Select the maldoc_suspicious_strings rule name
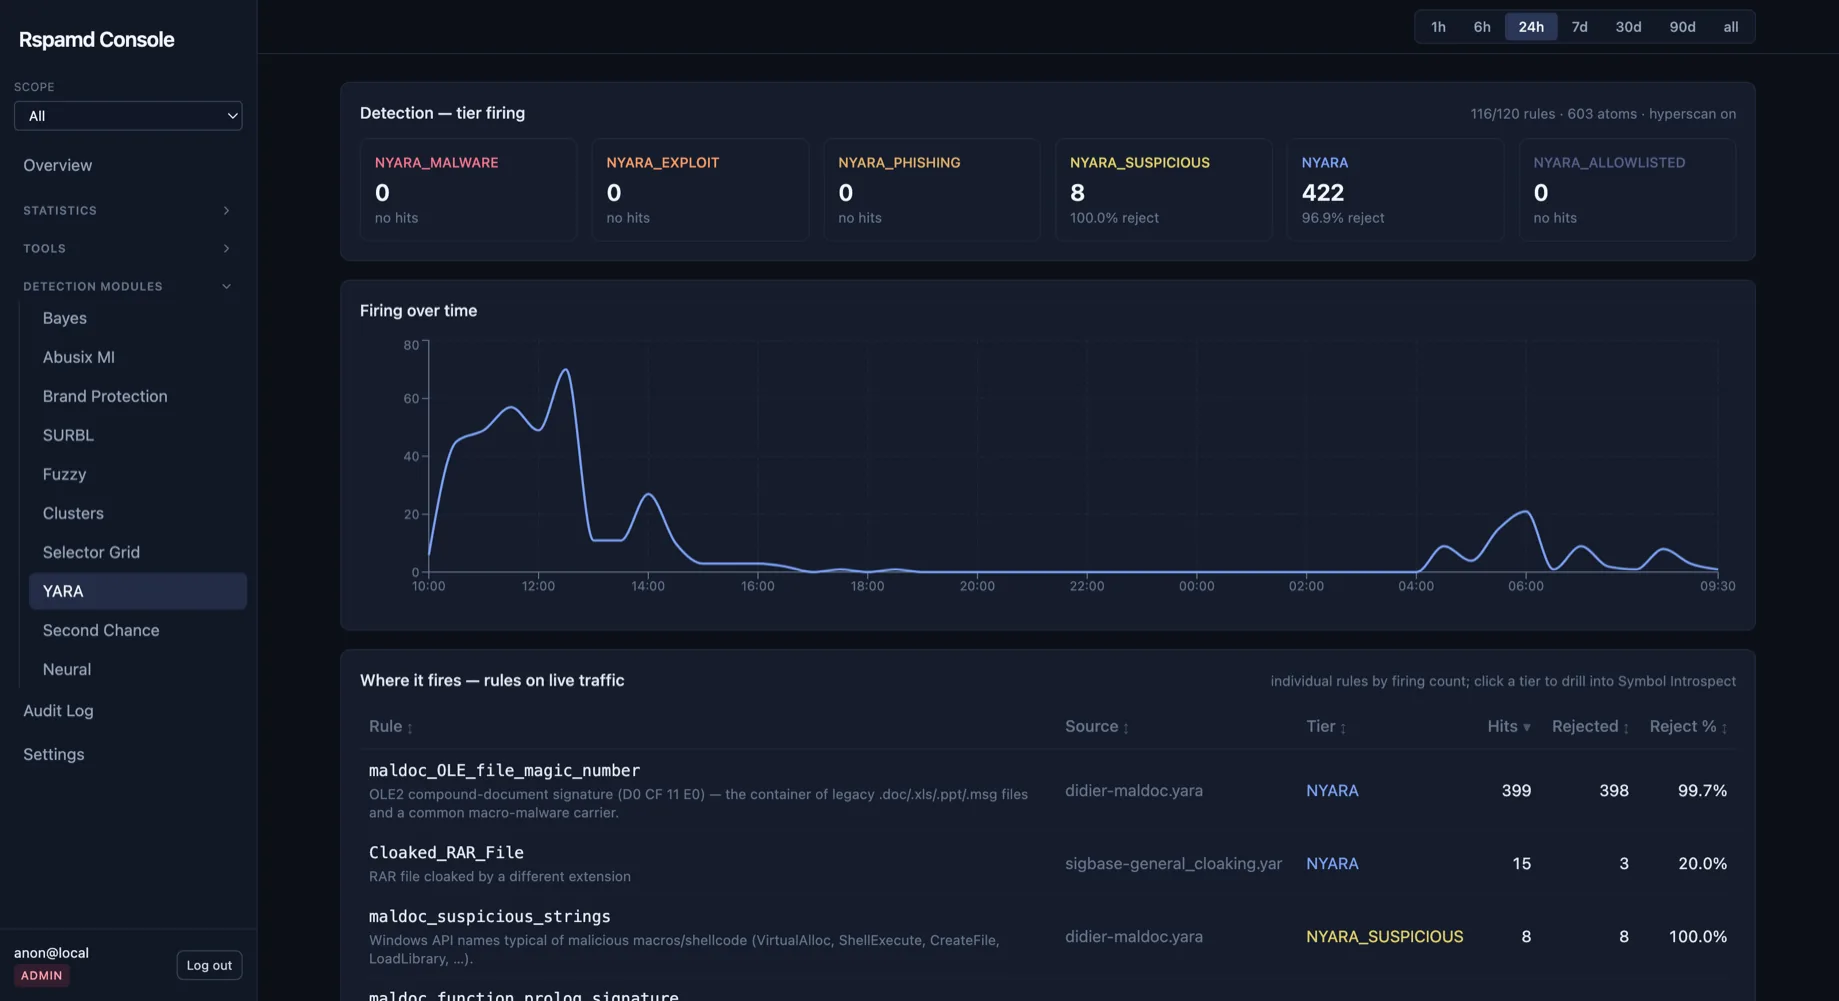The height and width of the screenshot is (1001, 1839). pos(489,917)
